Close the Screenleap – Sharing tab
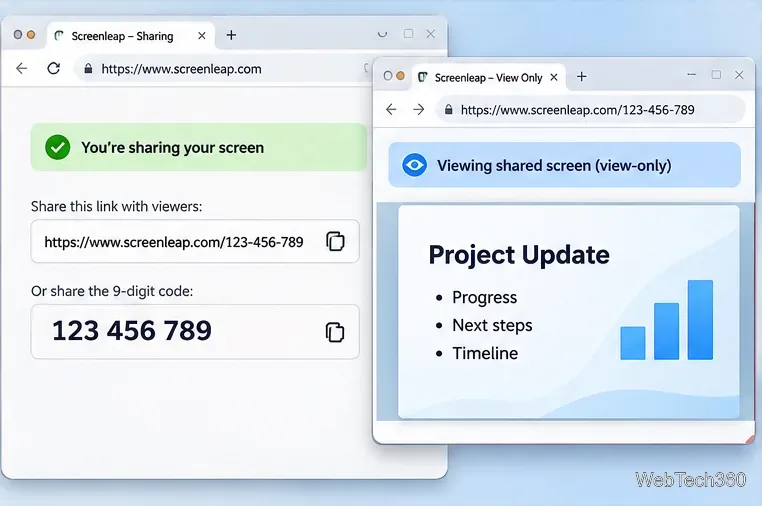This screenshot has height=506, width=762. [202, 36]
